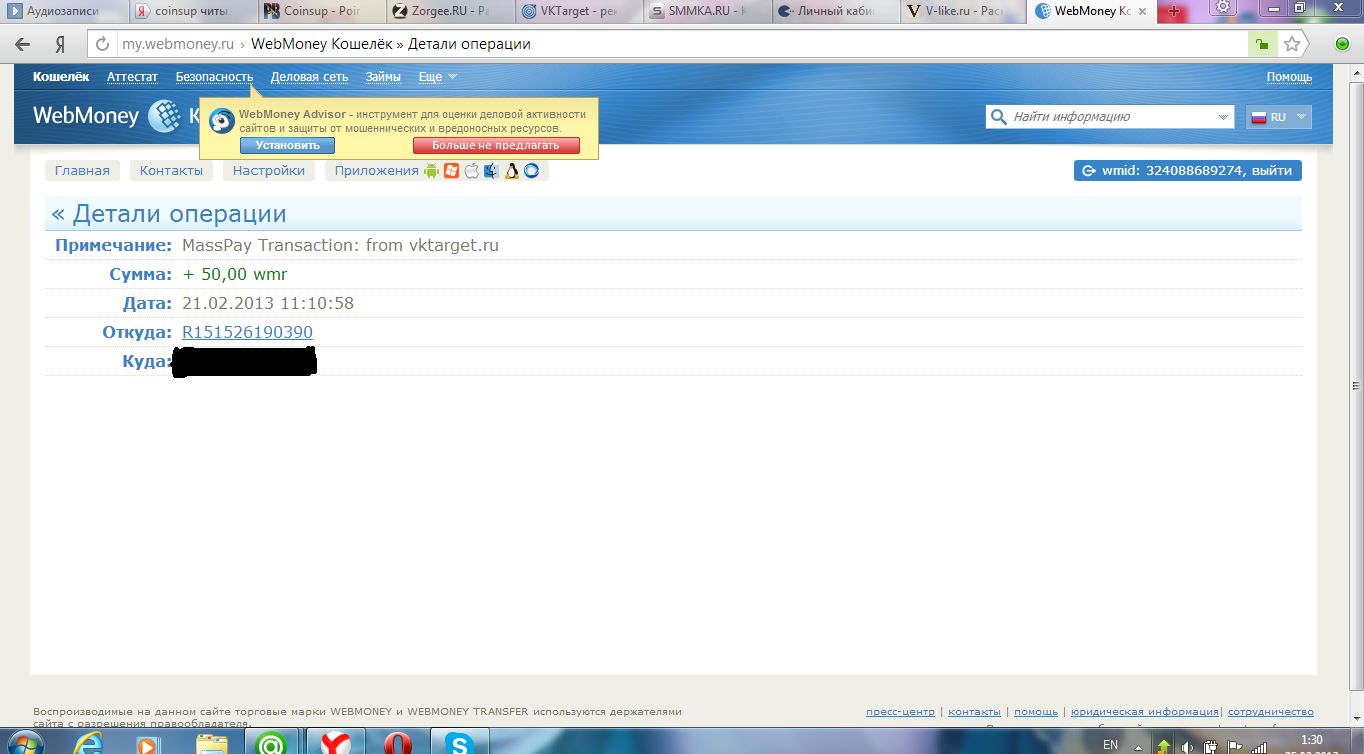Open the Личный кабинет tab
This screenshot has width=1364, height=754.
pos(833,11)
